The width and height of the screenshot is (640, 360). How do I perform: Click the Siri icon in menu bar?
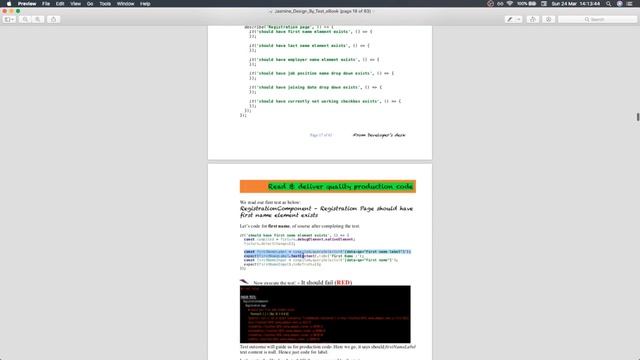620,4
